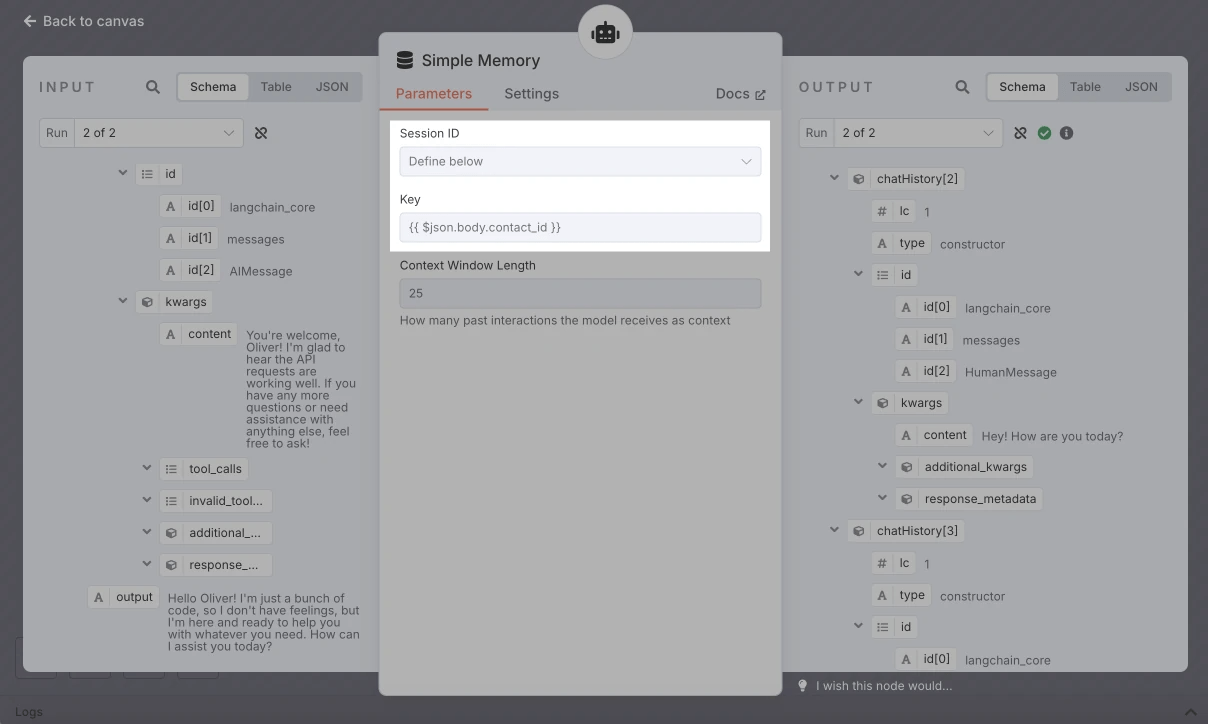Select the content field in input
The width and height of the screenshot is (1208, 724).
[199, 334]
